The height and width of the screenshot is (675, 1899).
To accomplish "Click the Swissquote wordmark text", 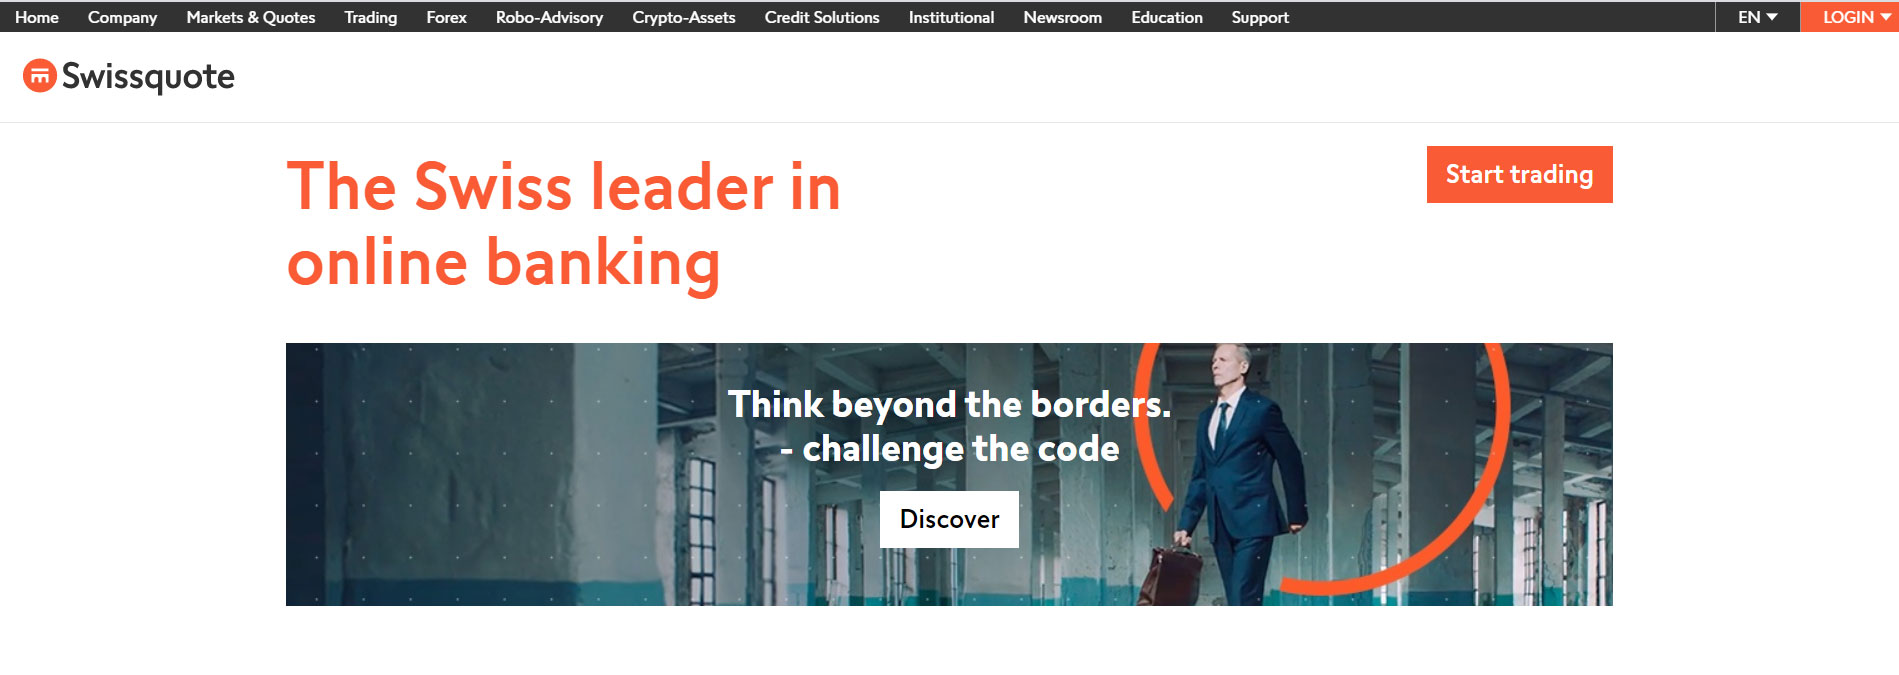I will point(148,77).
